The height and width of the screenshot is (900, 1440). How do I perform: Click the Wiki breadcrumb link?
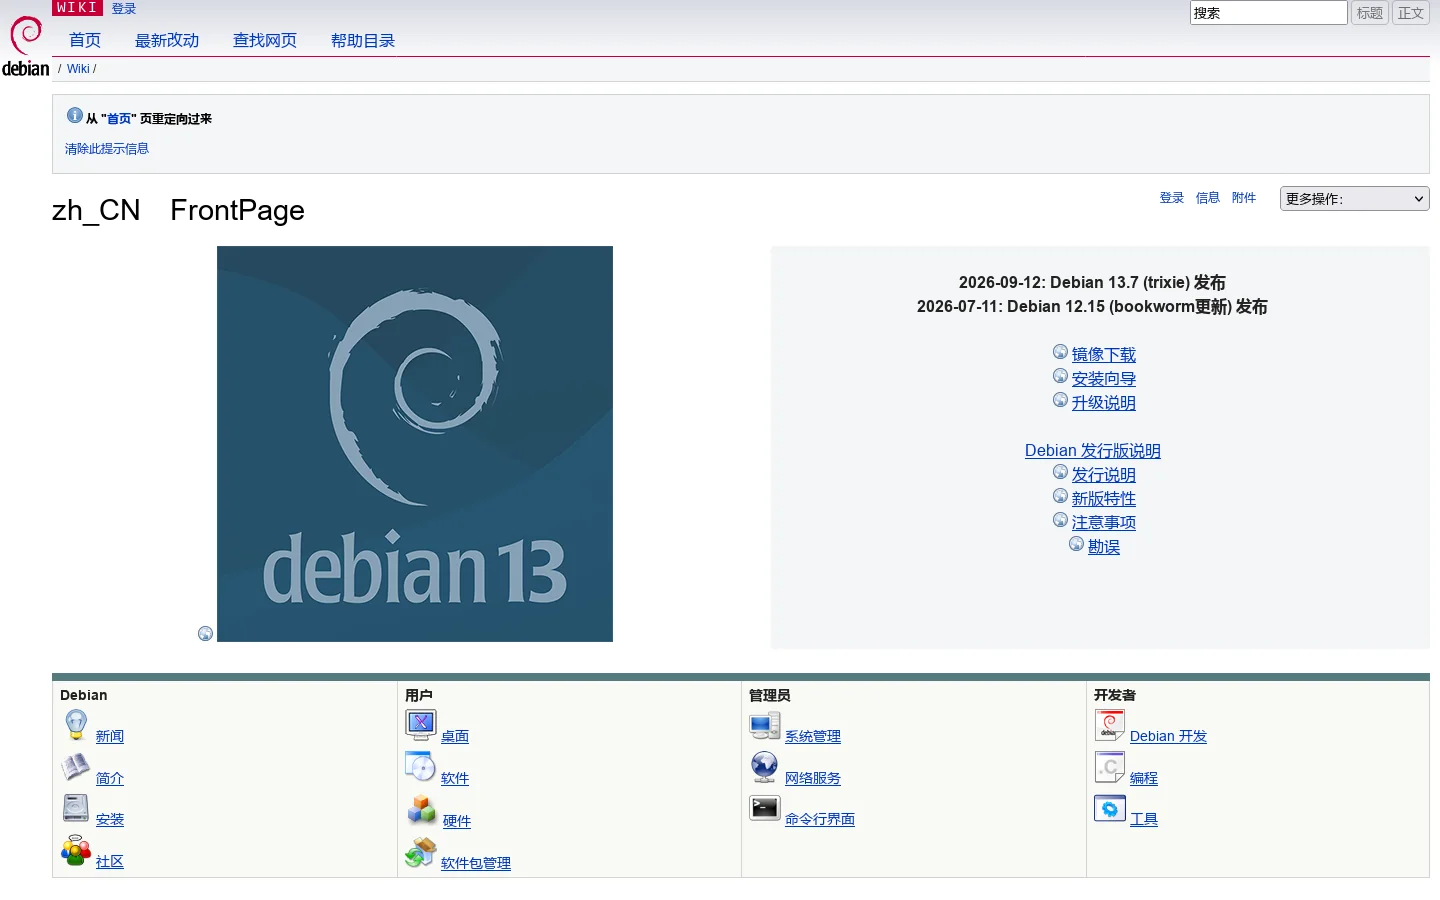(78, 69)
